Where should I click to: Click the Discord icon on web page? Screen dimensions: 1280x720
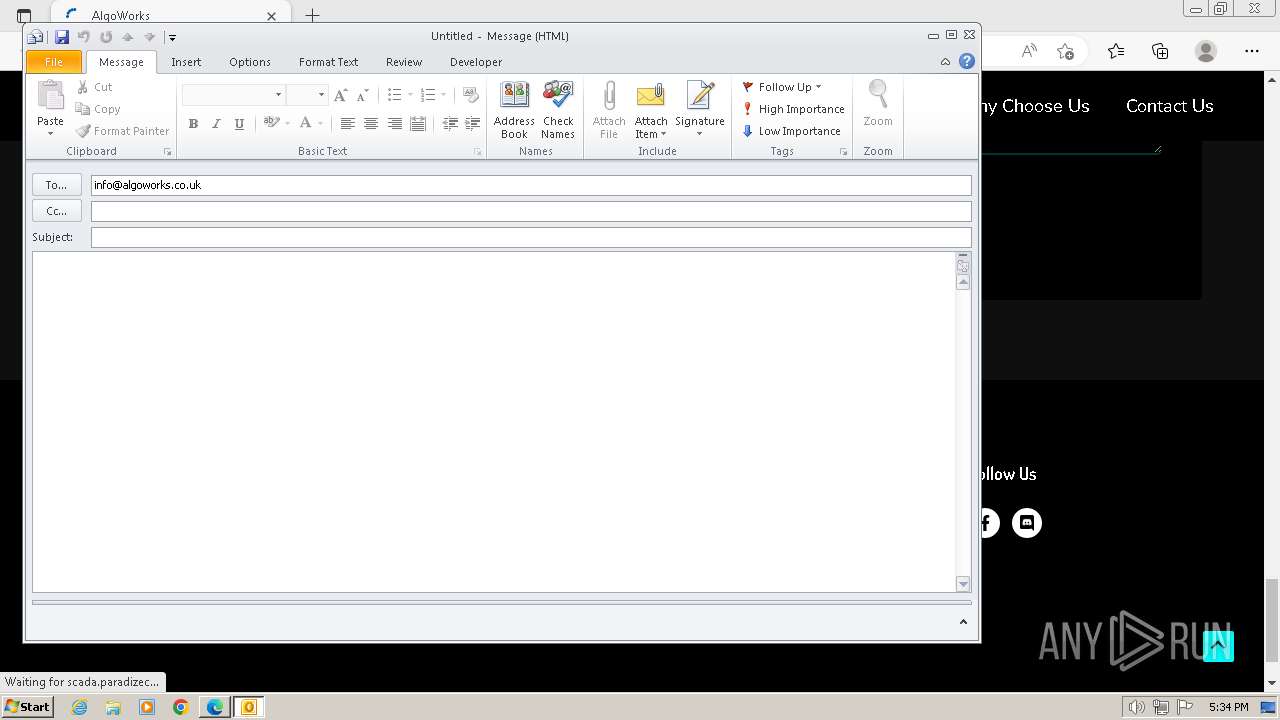1027,523
